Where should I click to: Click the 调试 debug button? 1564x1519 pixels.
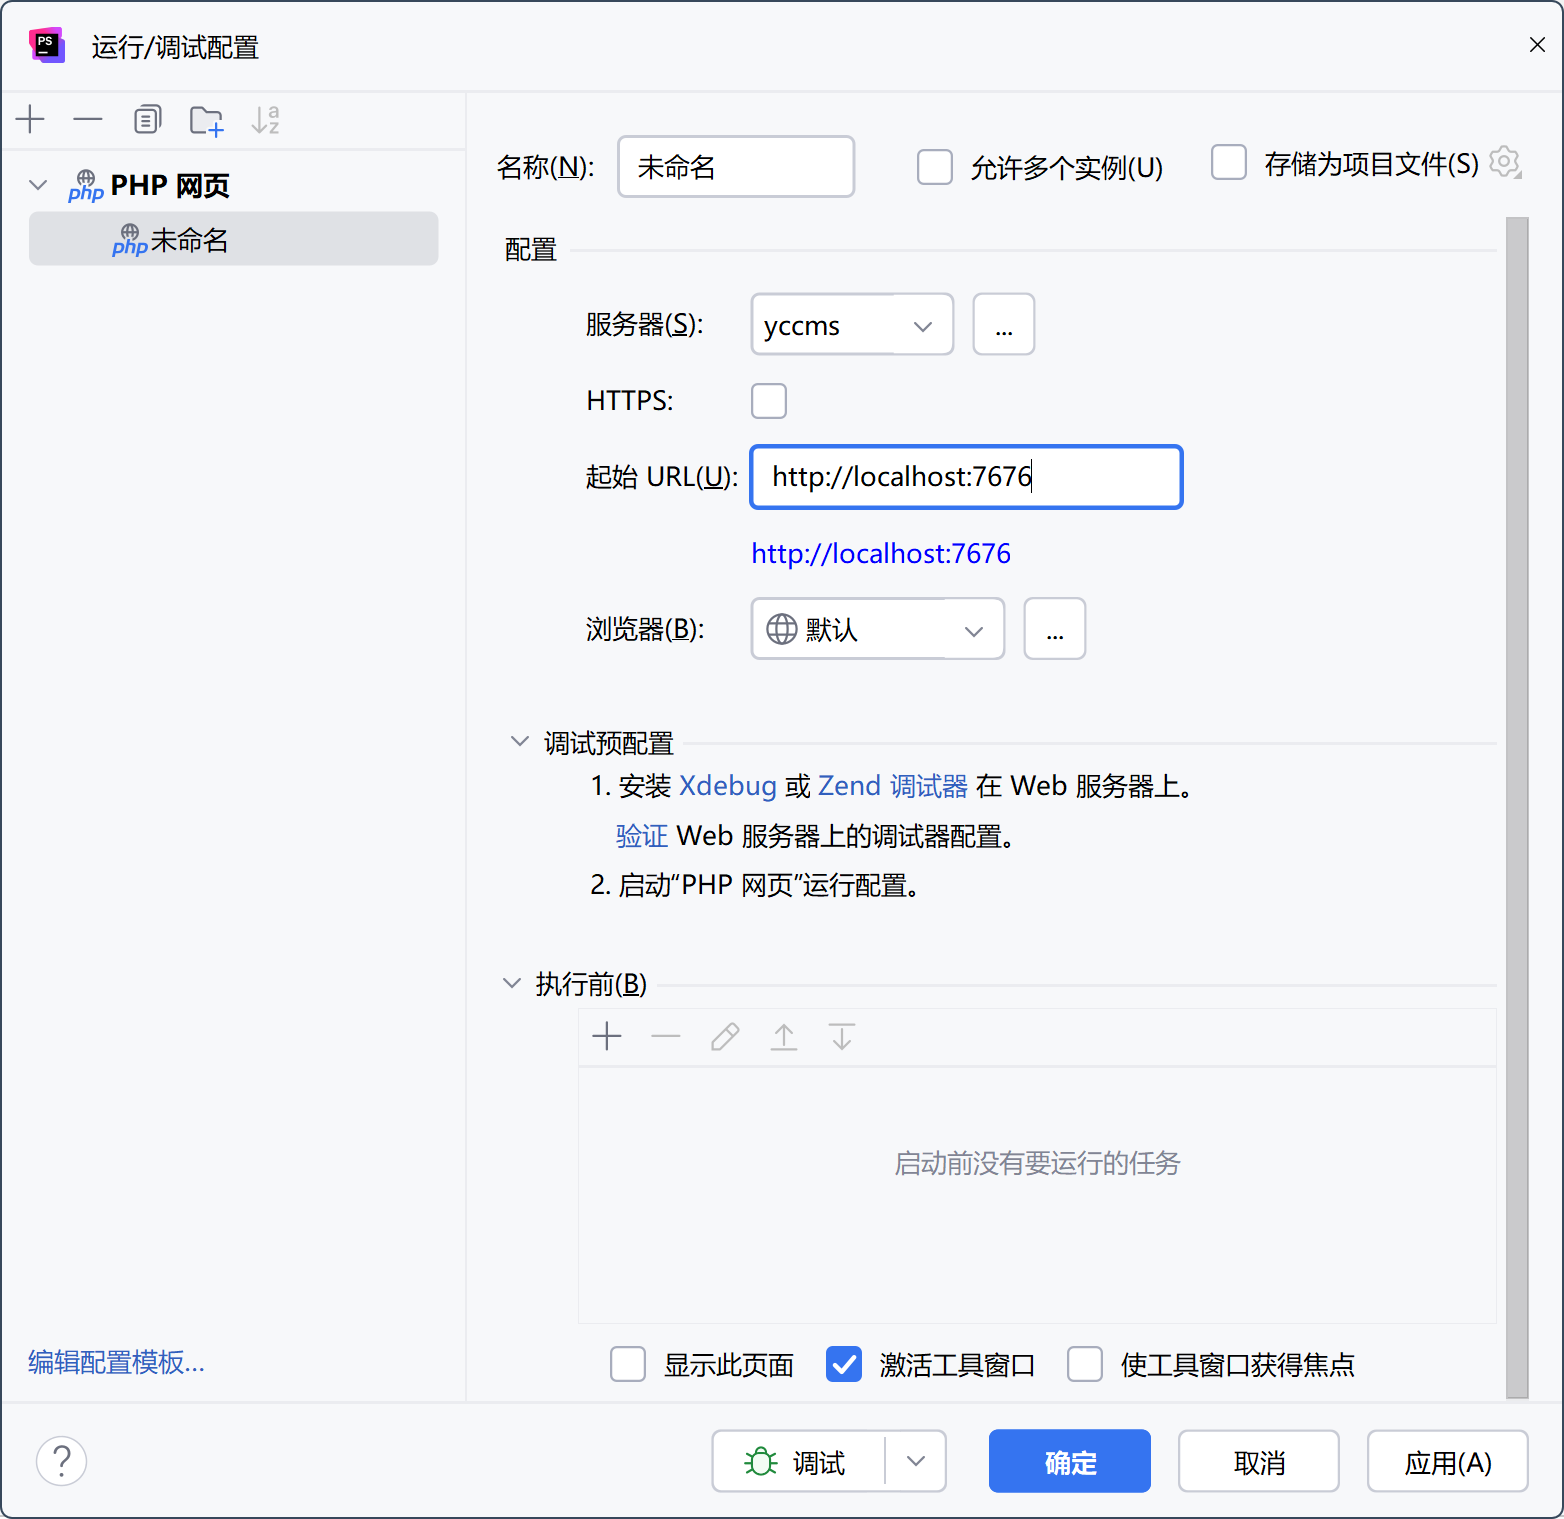tap(798, 1461)
